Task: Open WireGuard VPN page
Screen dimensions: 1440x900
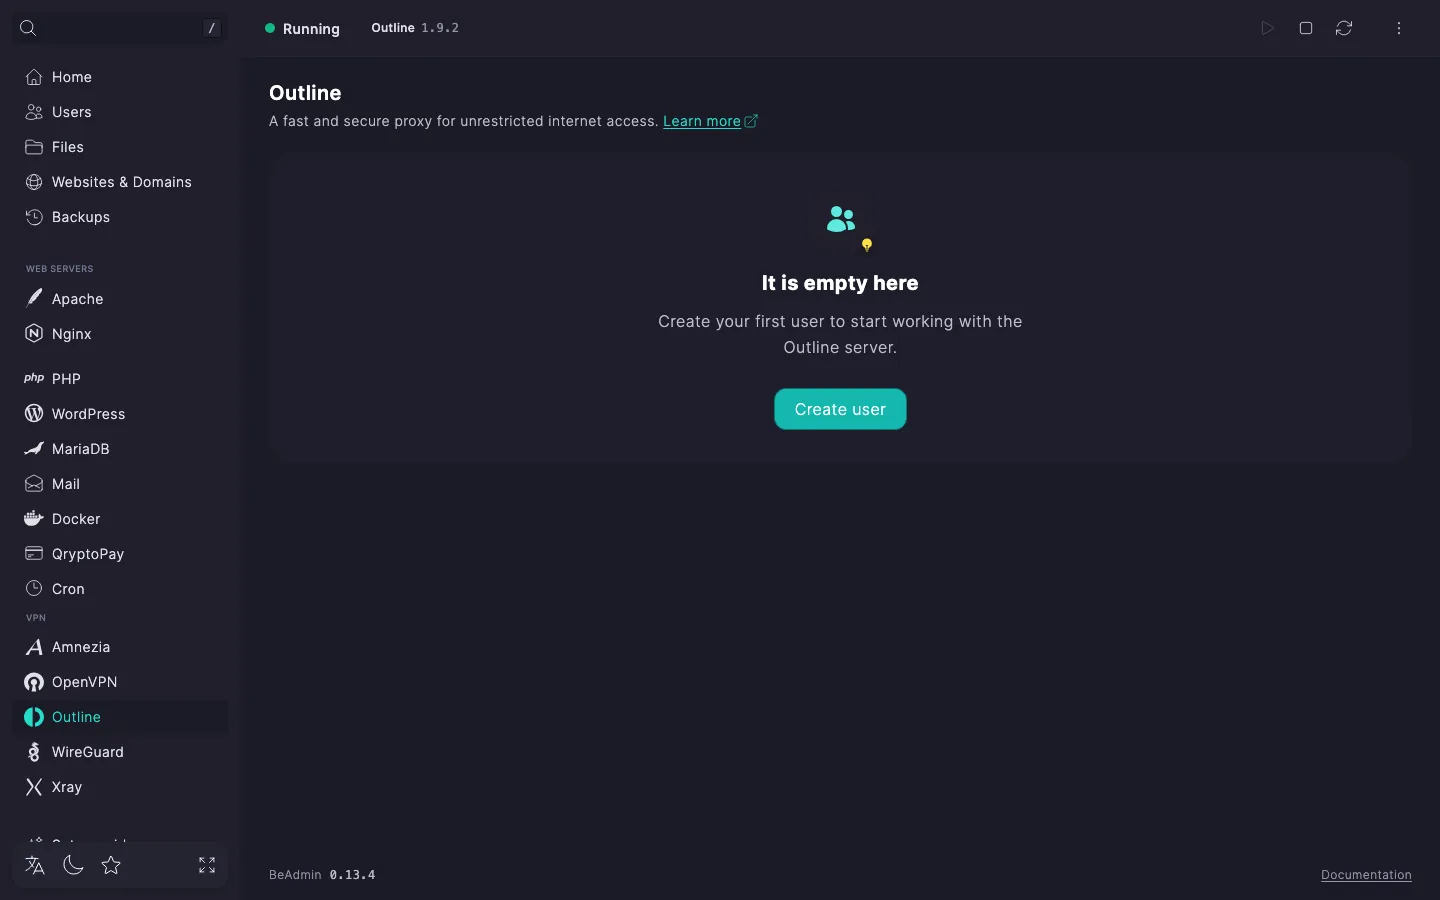Action: [x=120, y=752]
